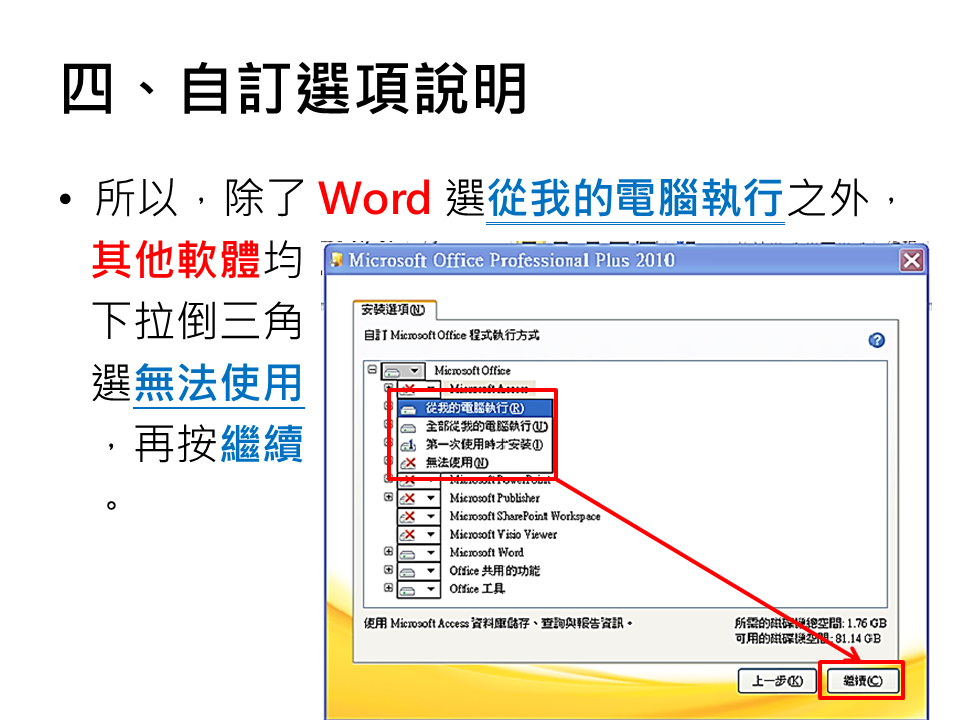The width and height of the screenshot is (960, 720).
Task: Click drive icon beside Office 工具
Action: (x=409, y=590)
